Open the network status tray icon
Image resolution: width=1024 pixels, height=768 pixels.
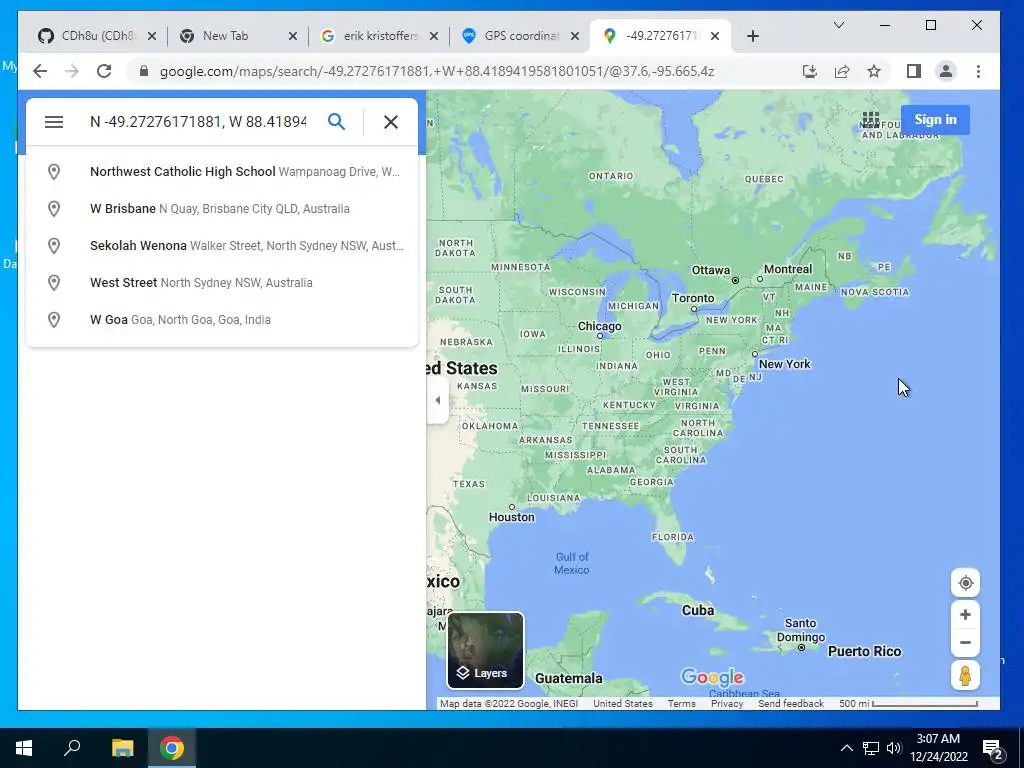(871, 748)
